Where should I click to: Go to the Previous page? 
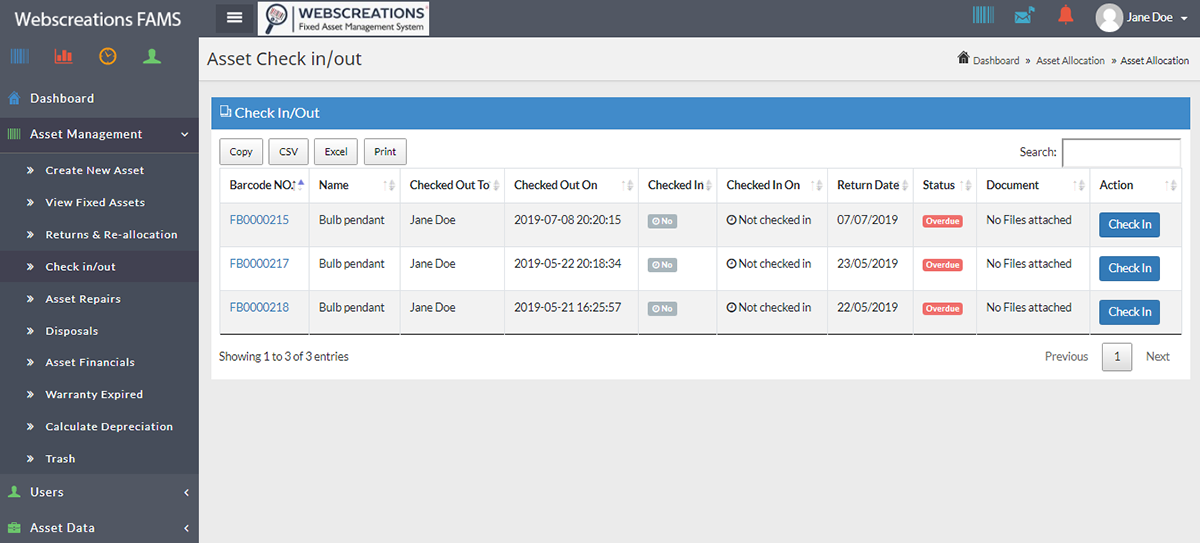(x=1066, y=357)
